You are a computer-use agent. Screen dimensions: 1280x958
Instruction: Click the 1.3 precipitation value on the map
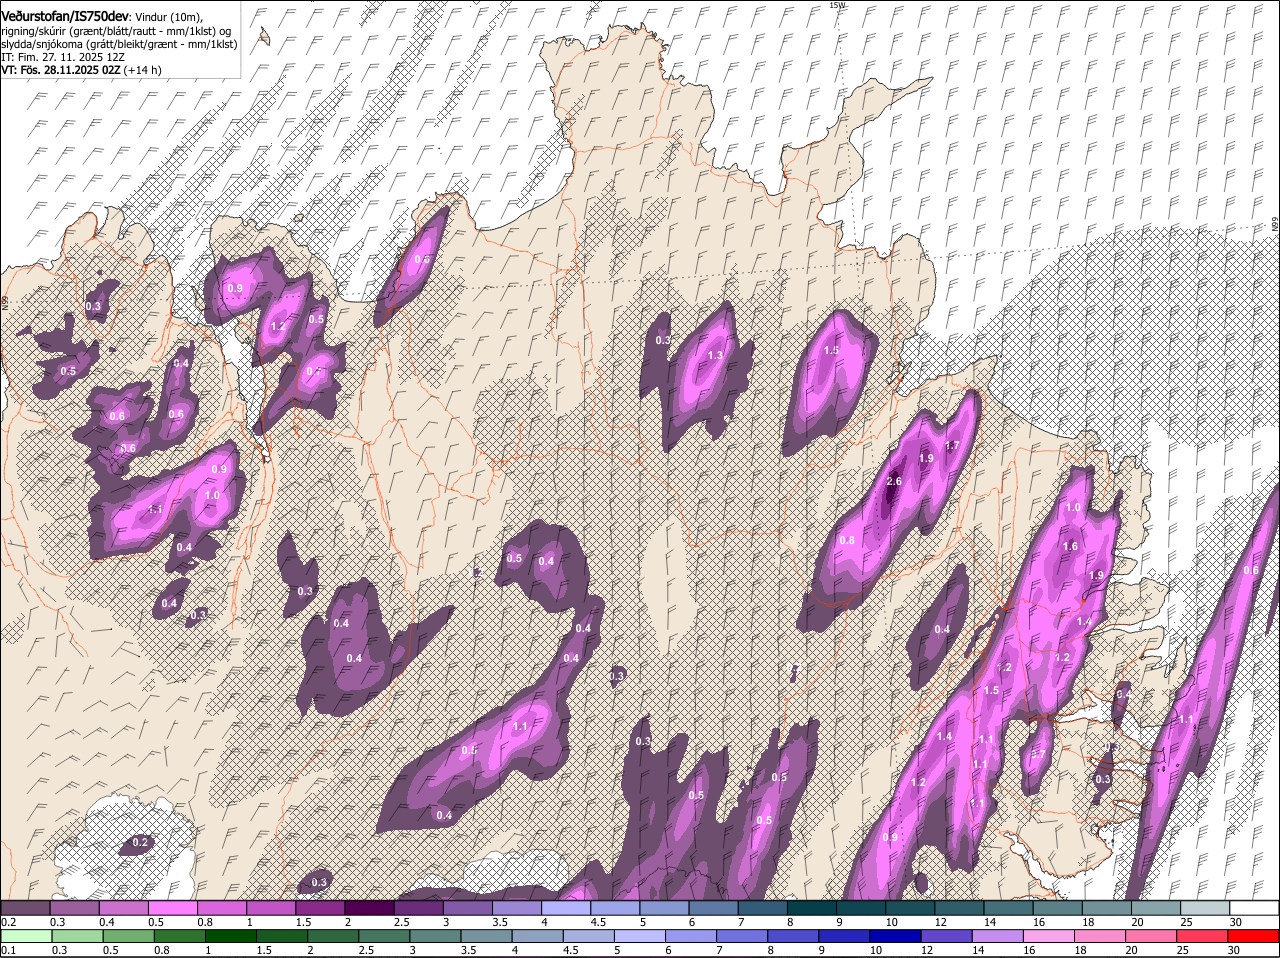coord(715,355)
